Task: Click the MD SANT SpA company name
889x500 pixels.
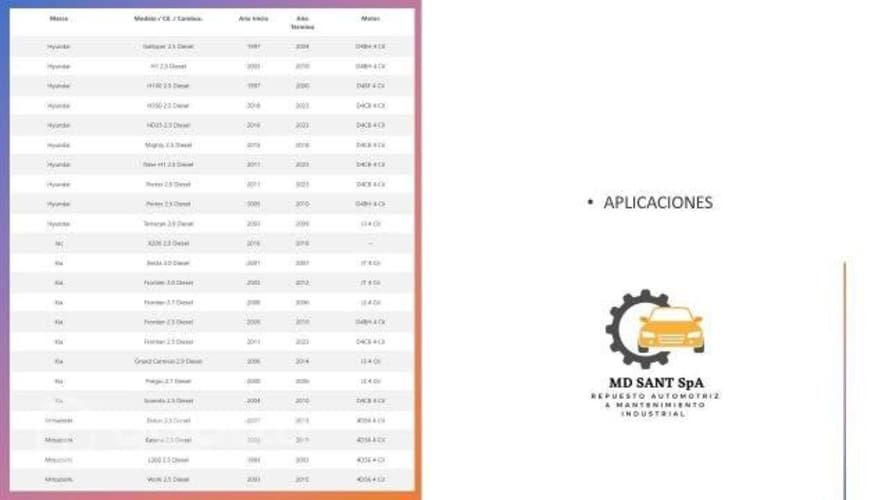Action: [654, 383]
